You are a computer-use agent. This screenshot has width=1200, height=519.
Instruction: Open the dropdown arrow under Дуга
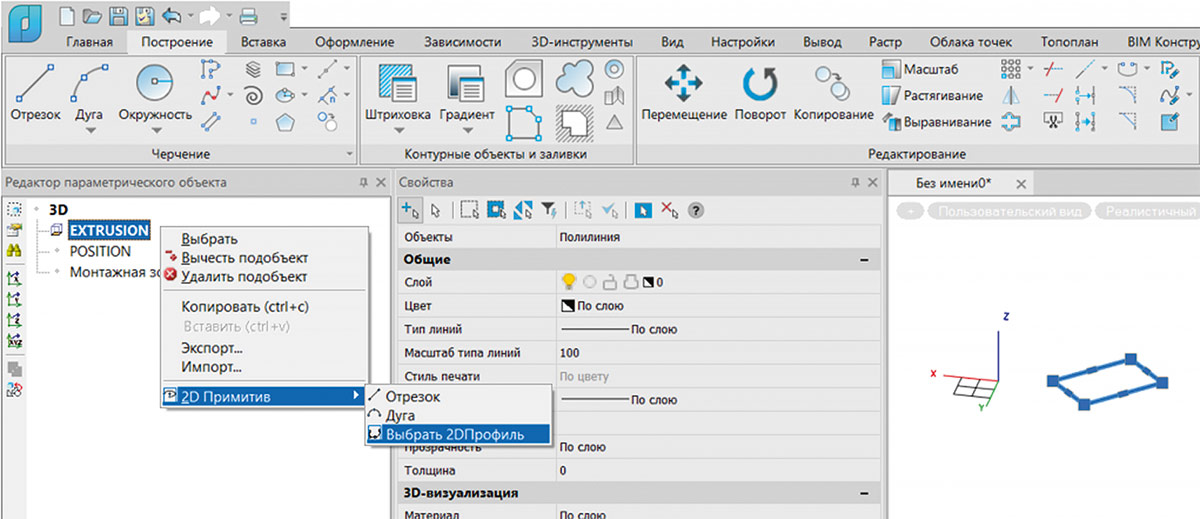click(89, 130)
